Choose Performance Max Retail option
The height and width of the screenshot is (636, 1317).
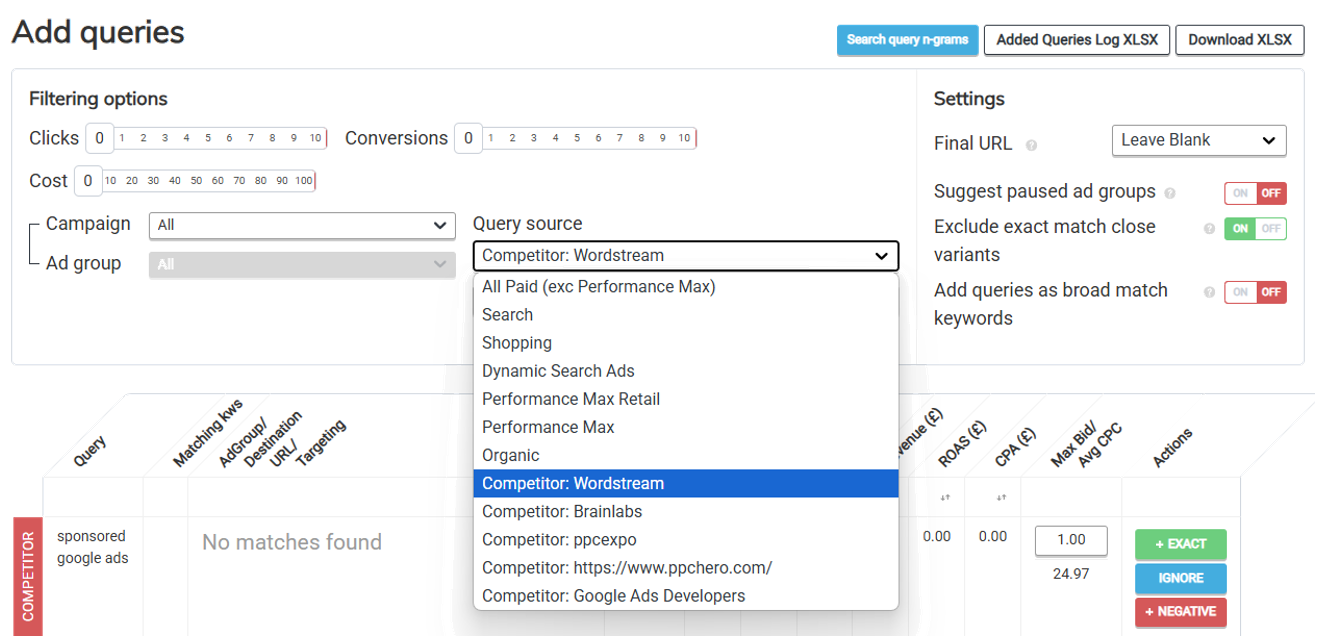[x=571, y=399]
